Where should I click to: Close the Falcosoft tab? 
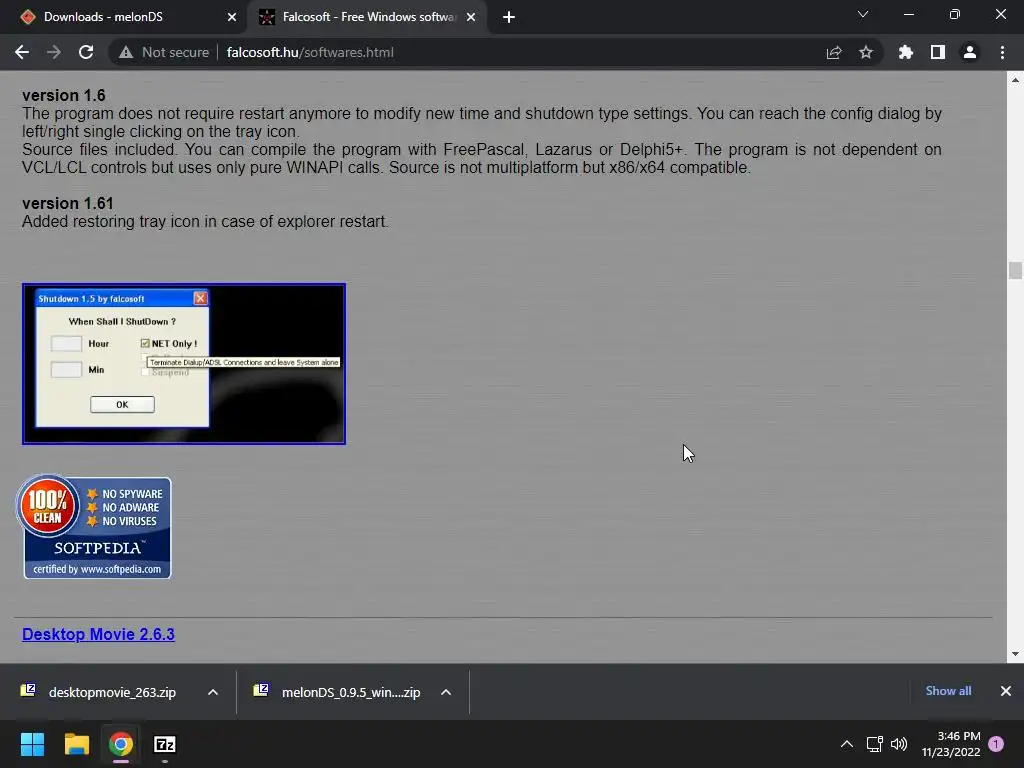471,18
